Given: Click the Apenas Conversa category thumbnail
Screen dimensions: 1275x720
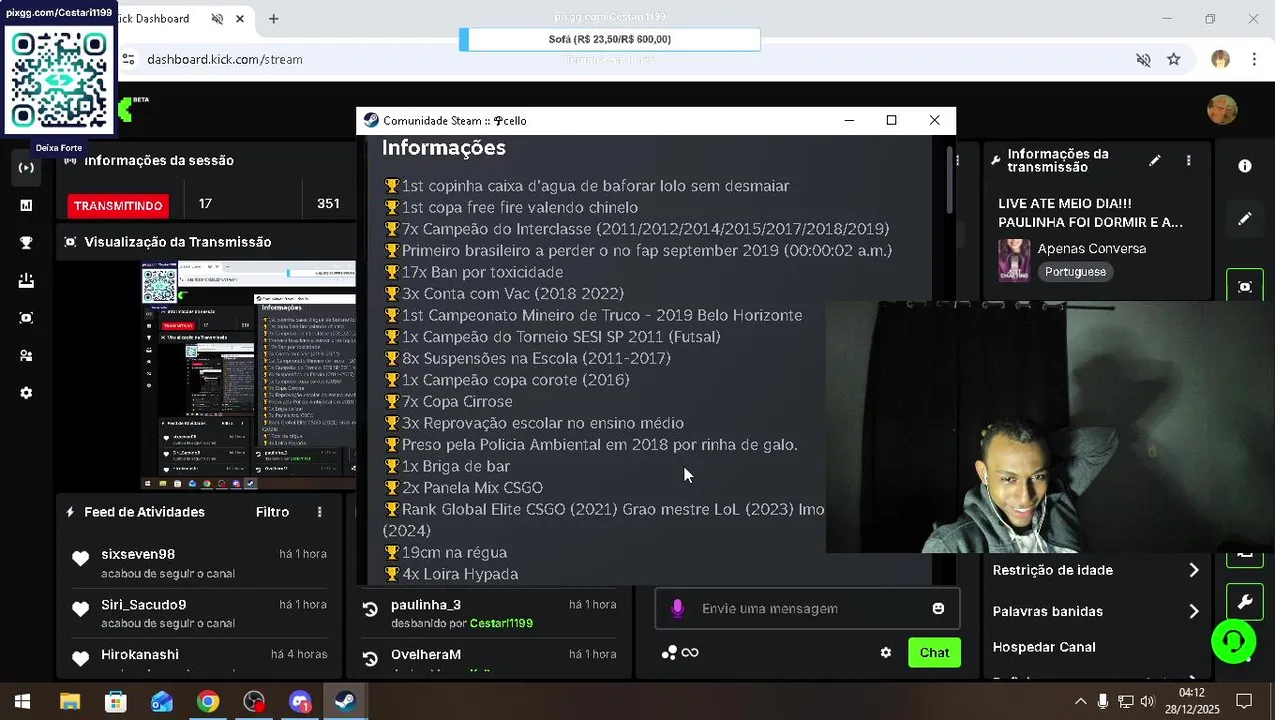Looking at the screenshot, I should 1014,260.
